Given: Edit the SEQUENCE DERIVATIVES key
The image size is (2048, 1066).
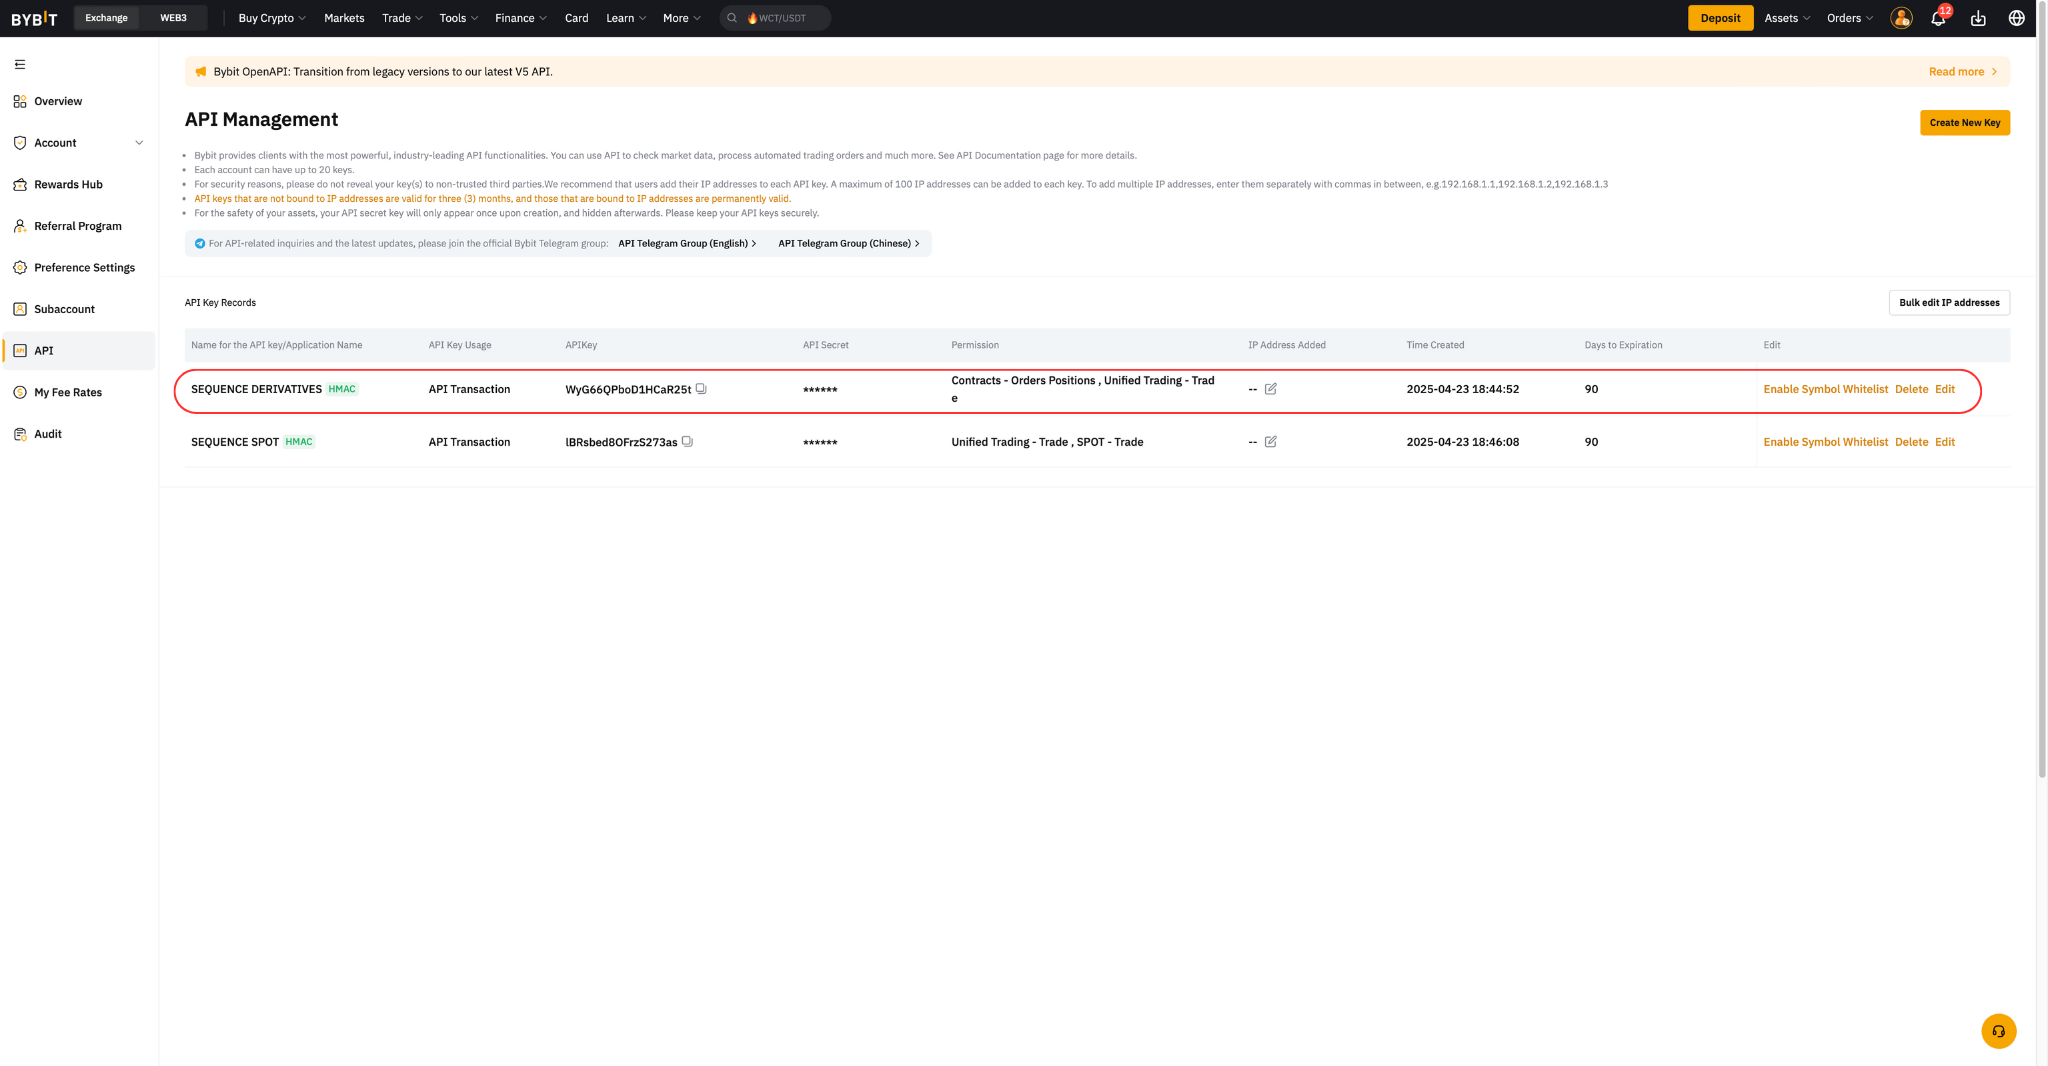Looking at the screenshot, I should point(1944,389).
